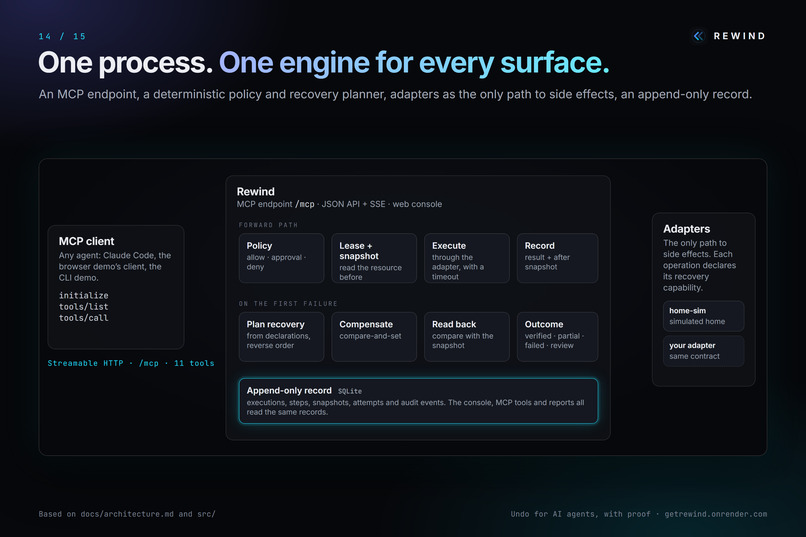Click the headline 'One process. One engine for every surface.'
The width and height of the screenshot is (806, 537).
[x=324, y=63]
